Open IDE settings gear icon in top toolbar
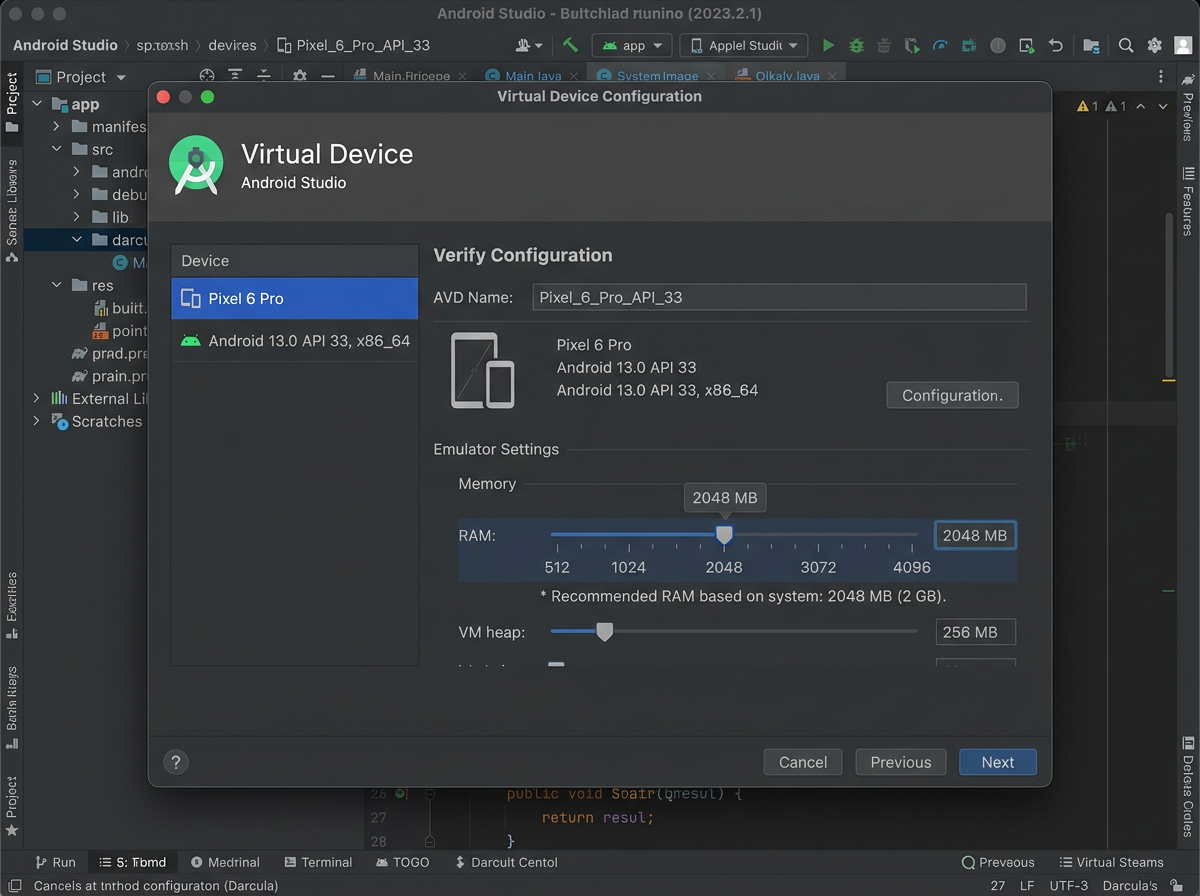This screenshot has width=1200, height=896. (1154, 45)
